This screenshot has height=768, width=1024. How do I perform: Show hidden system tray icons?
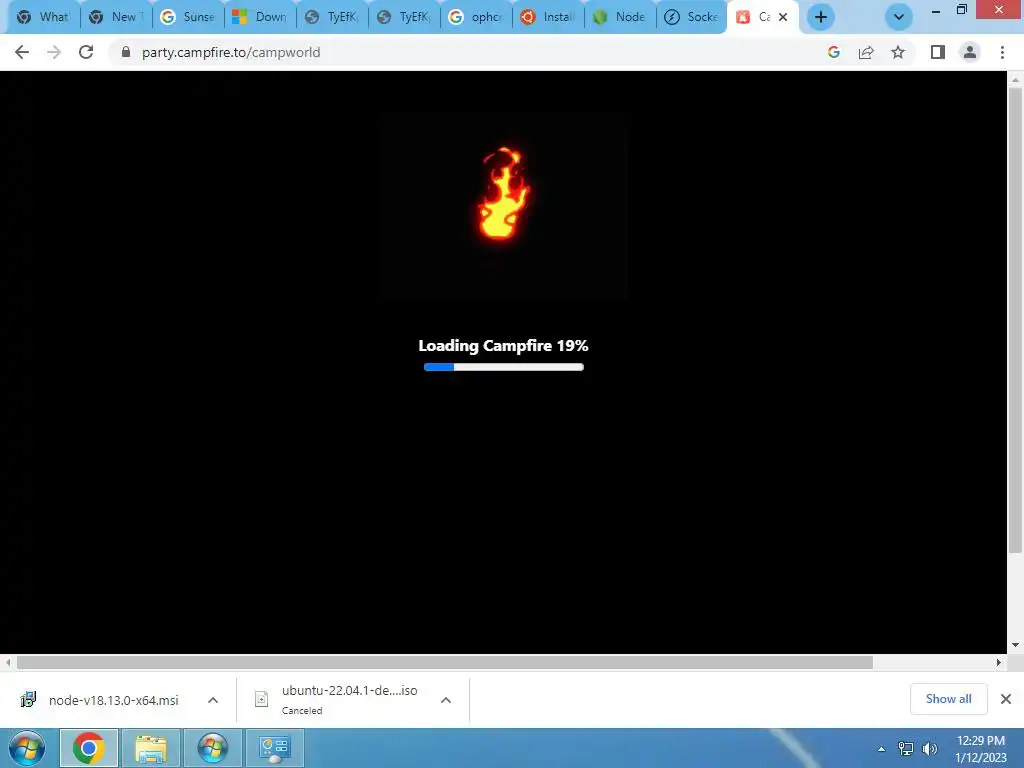pyautogui.click(x=882, y=749)
